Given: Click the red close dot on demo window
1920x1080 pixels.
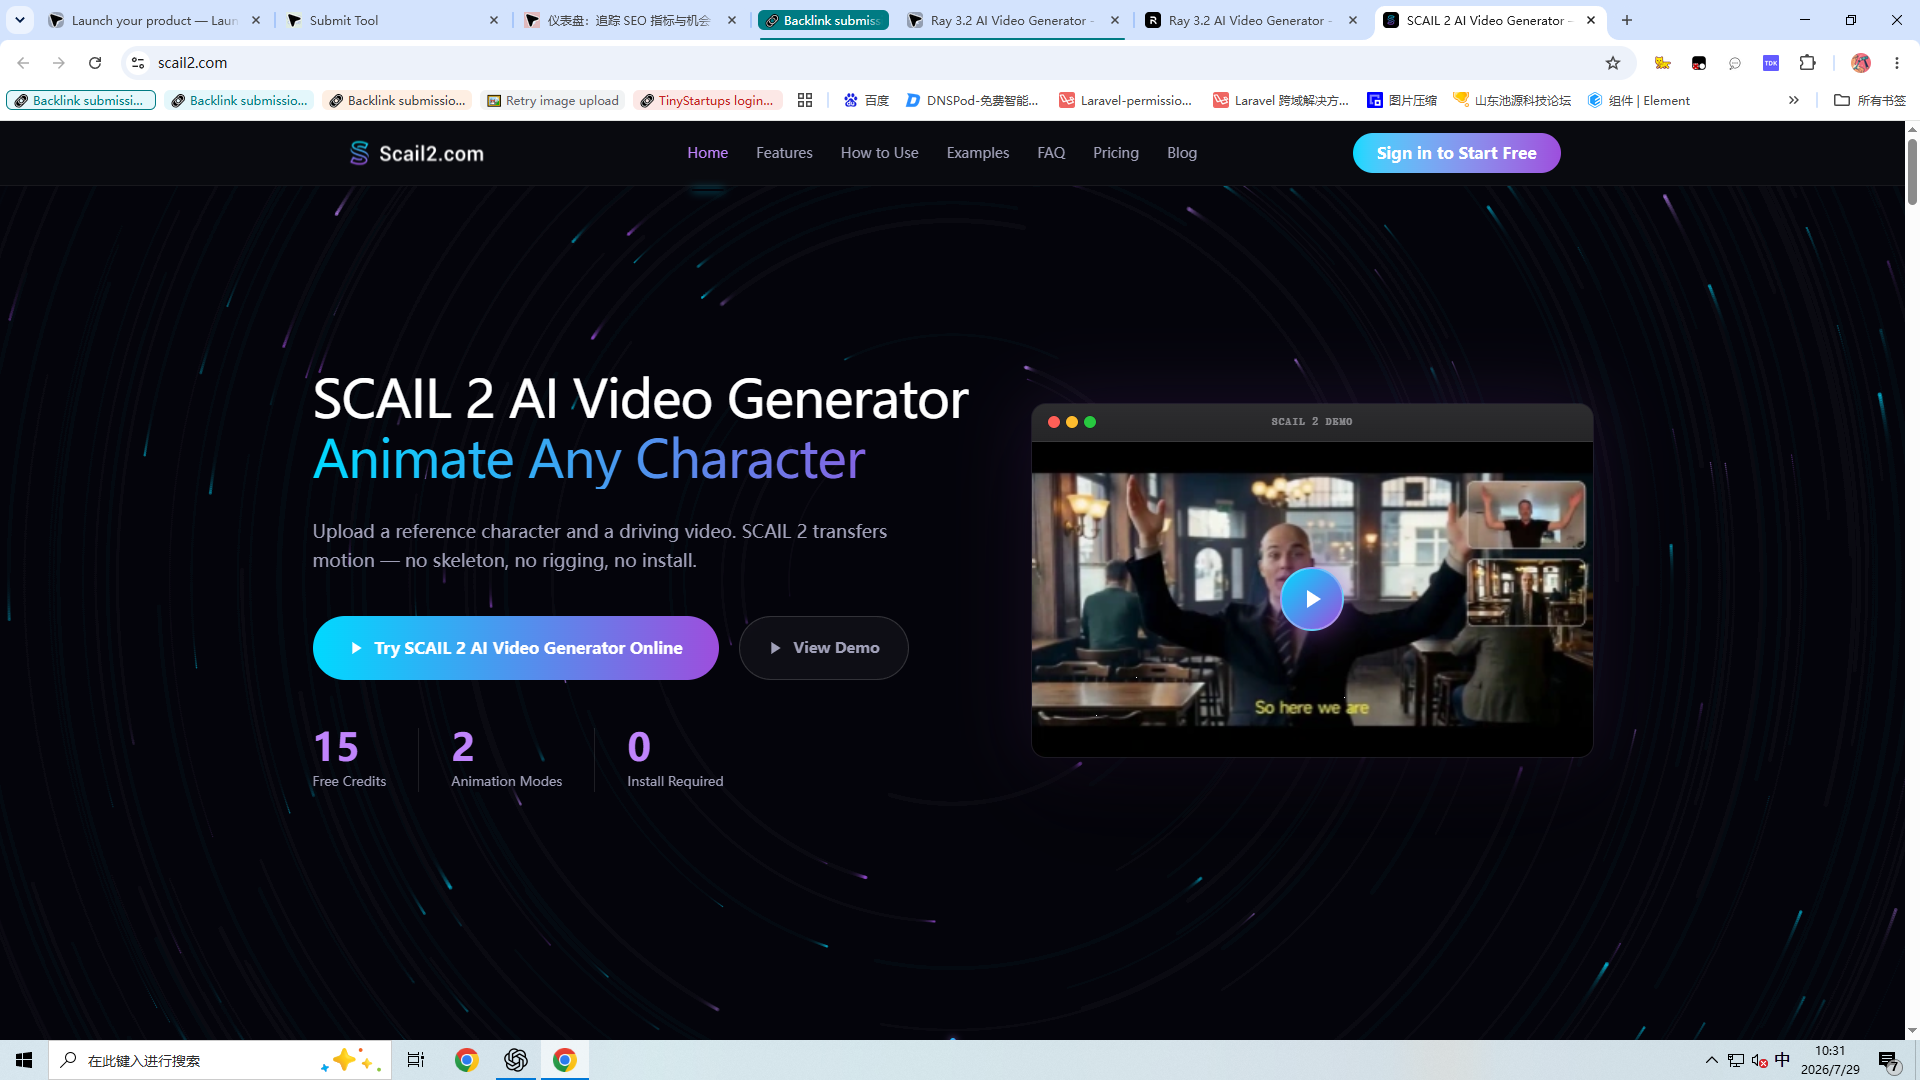Looking at the screenshot, I should click(x=1054, y=422).
